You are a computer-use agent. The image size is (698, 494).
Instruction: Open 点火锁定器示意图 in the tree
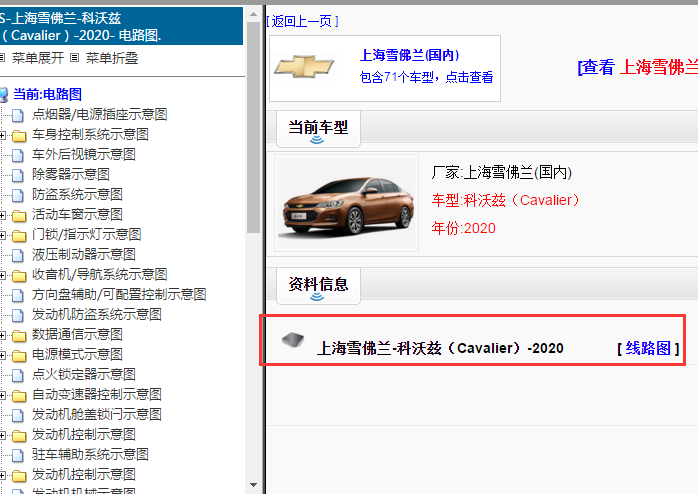[84, 375]
